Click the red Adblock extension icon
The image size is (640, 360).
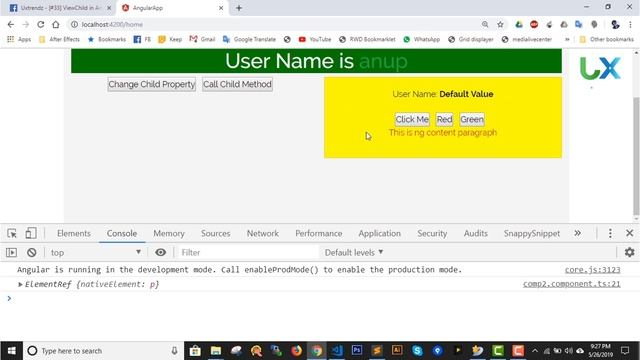(x=534, y=24)
